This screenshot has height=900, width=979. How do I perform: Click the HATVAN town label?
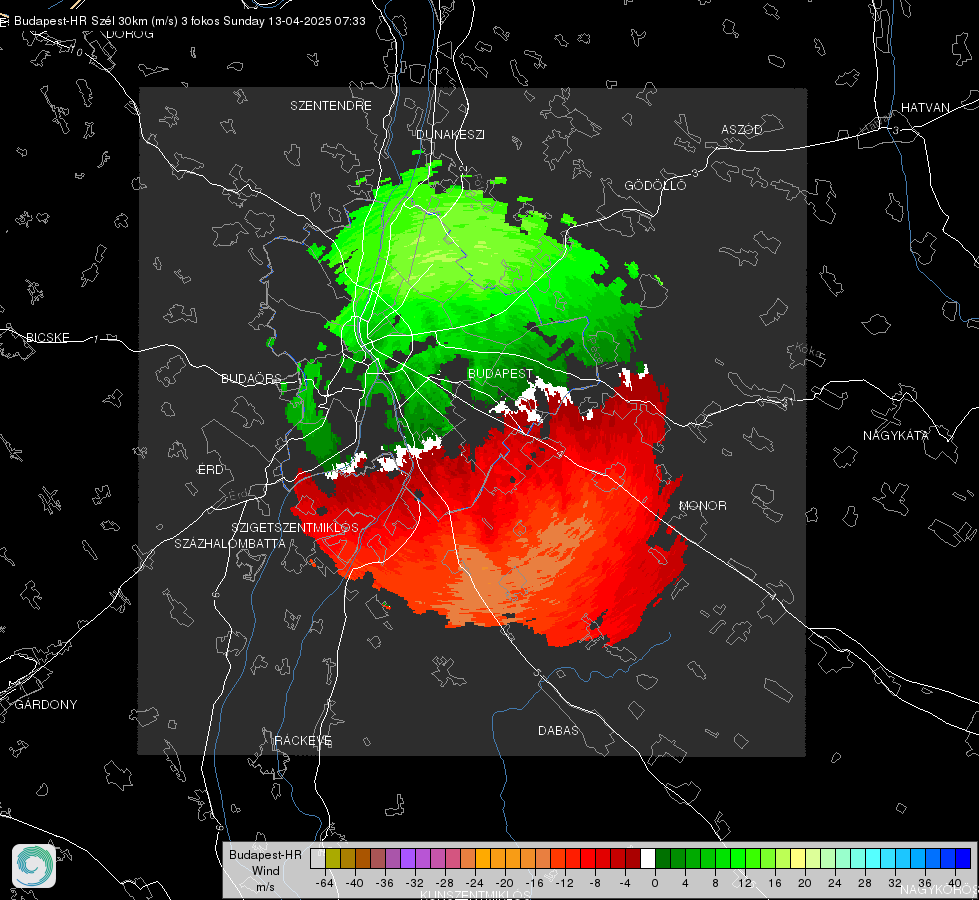(x=925, y=107)
